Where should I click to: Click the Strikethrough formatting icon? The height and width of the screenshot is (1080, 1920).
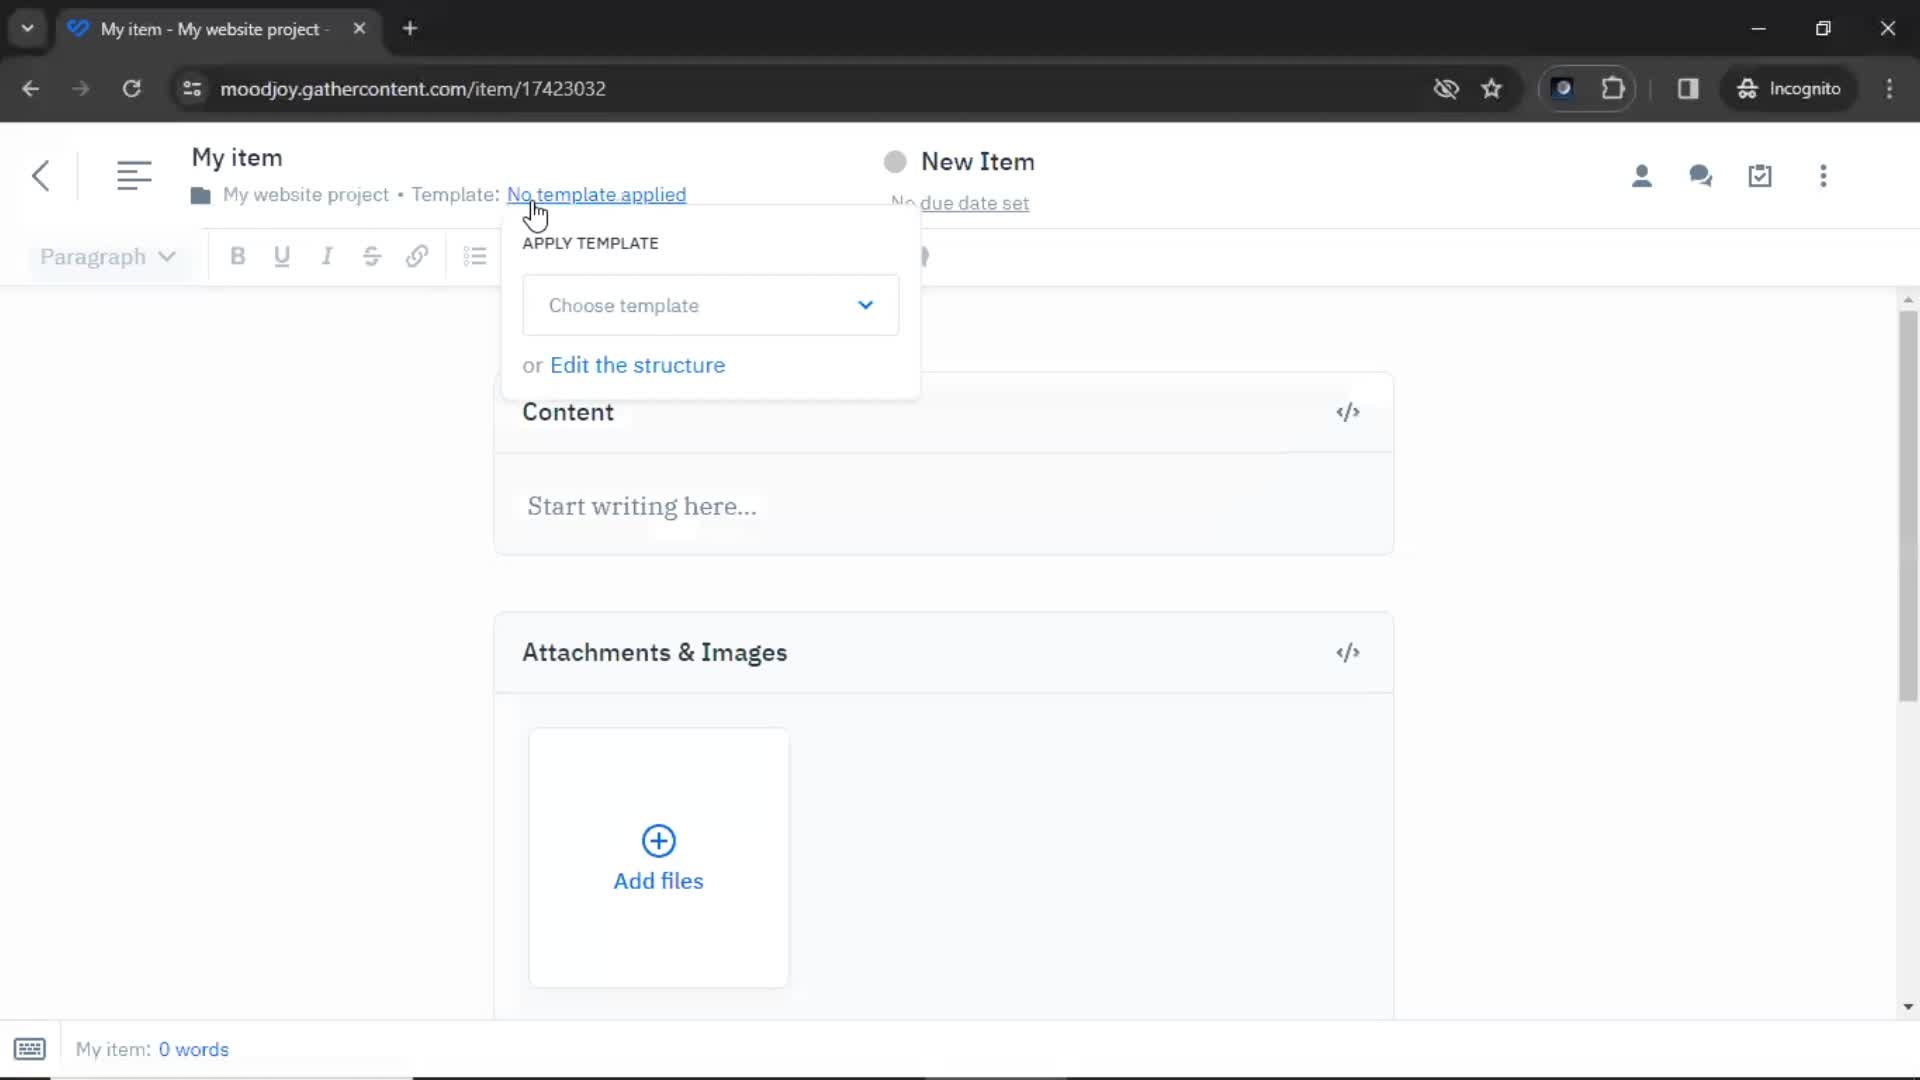tap(372, 256)
